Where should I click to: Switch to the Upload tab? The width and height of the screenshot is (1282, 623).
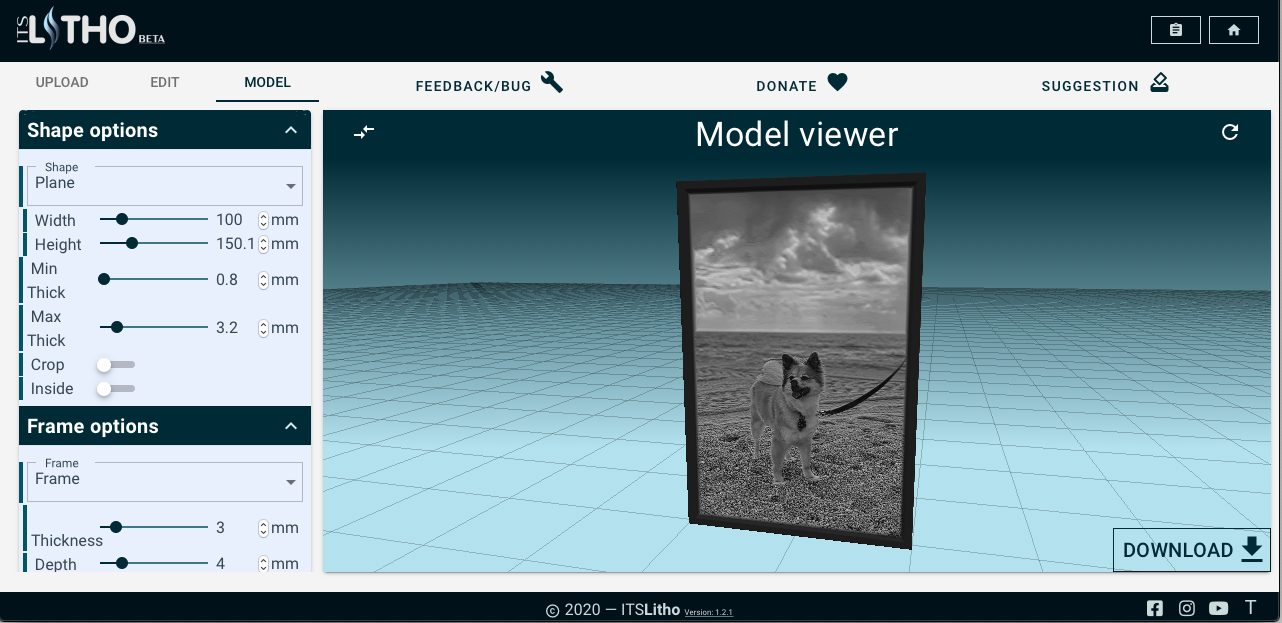62,82
